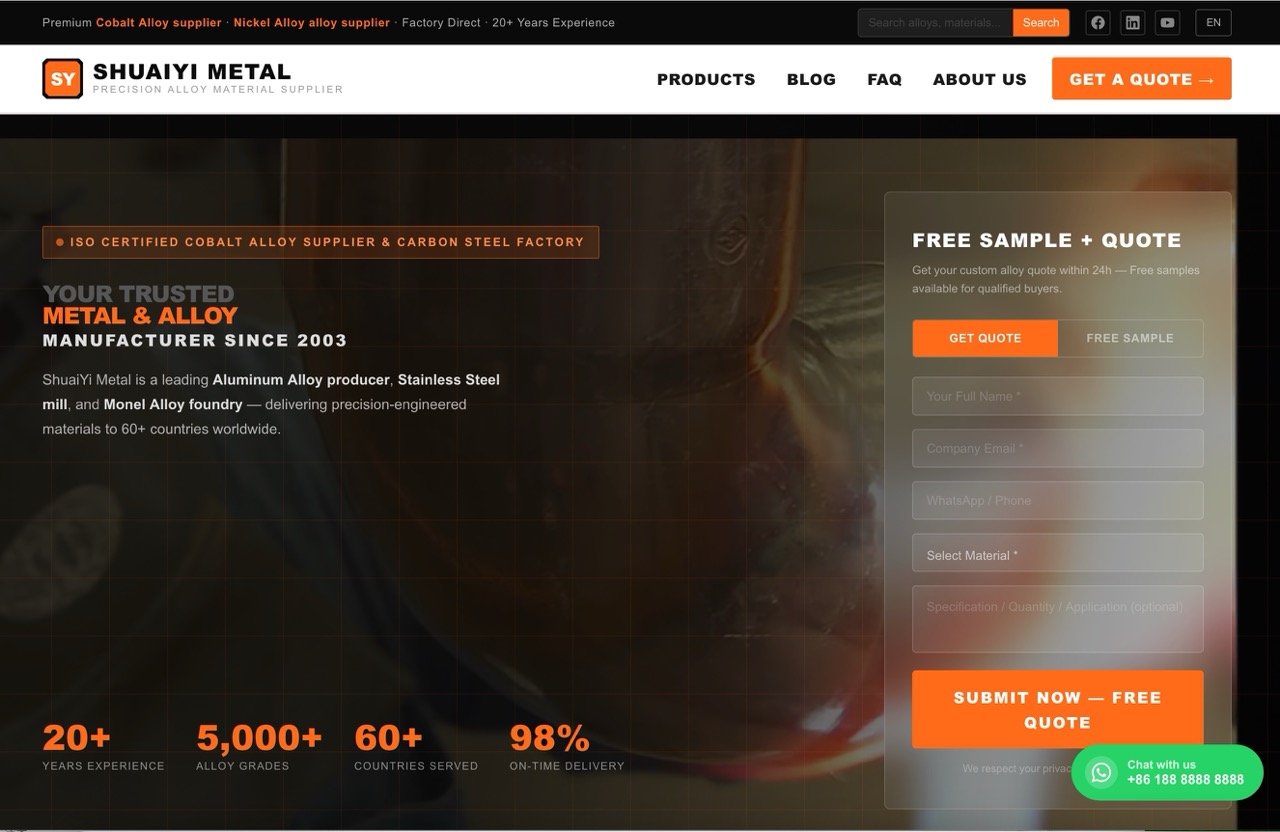The image size is (1280, 832).
Task: Open the LinkedIn social icon
Action: [1132, 23]
